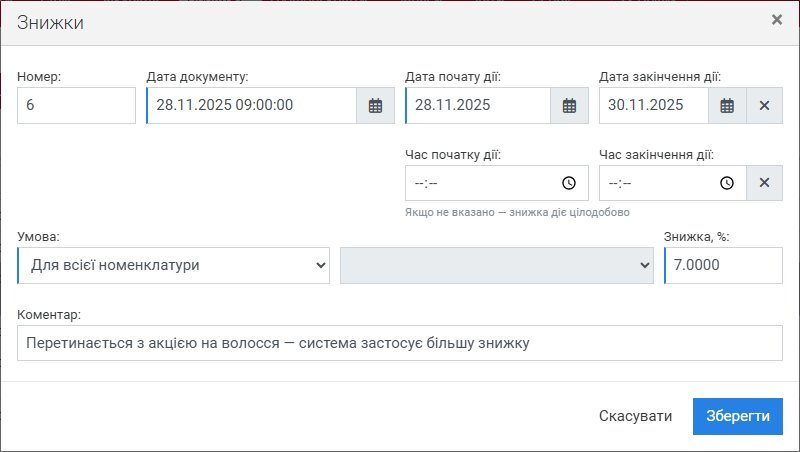The height and width of the screenshot is (452, 800).
Task: Click the 'Номер:' label
Action: tap(39, 77)
